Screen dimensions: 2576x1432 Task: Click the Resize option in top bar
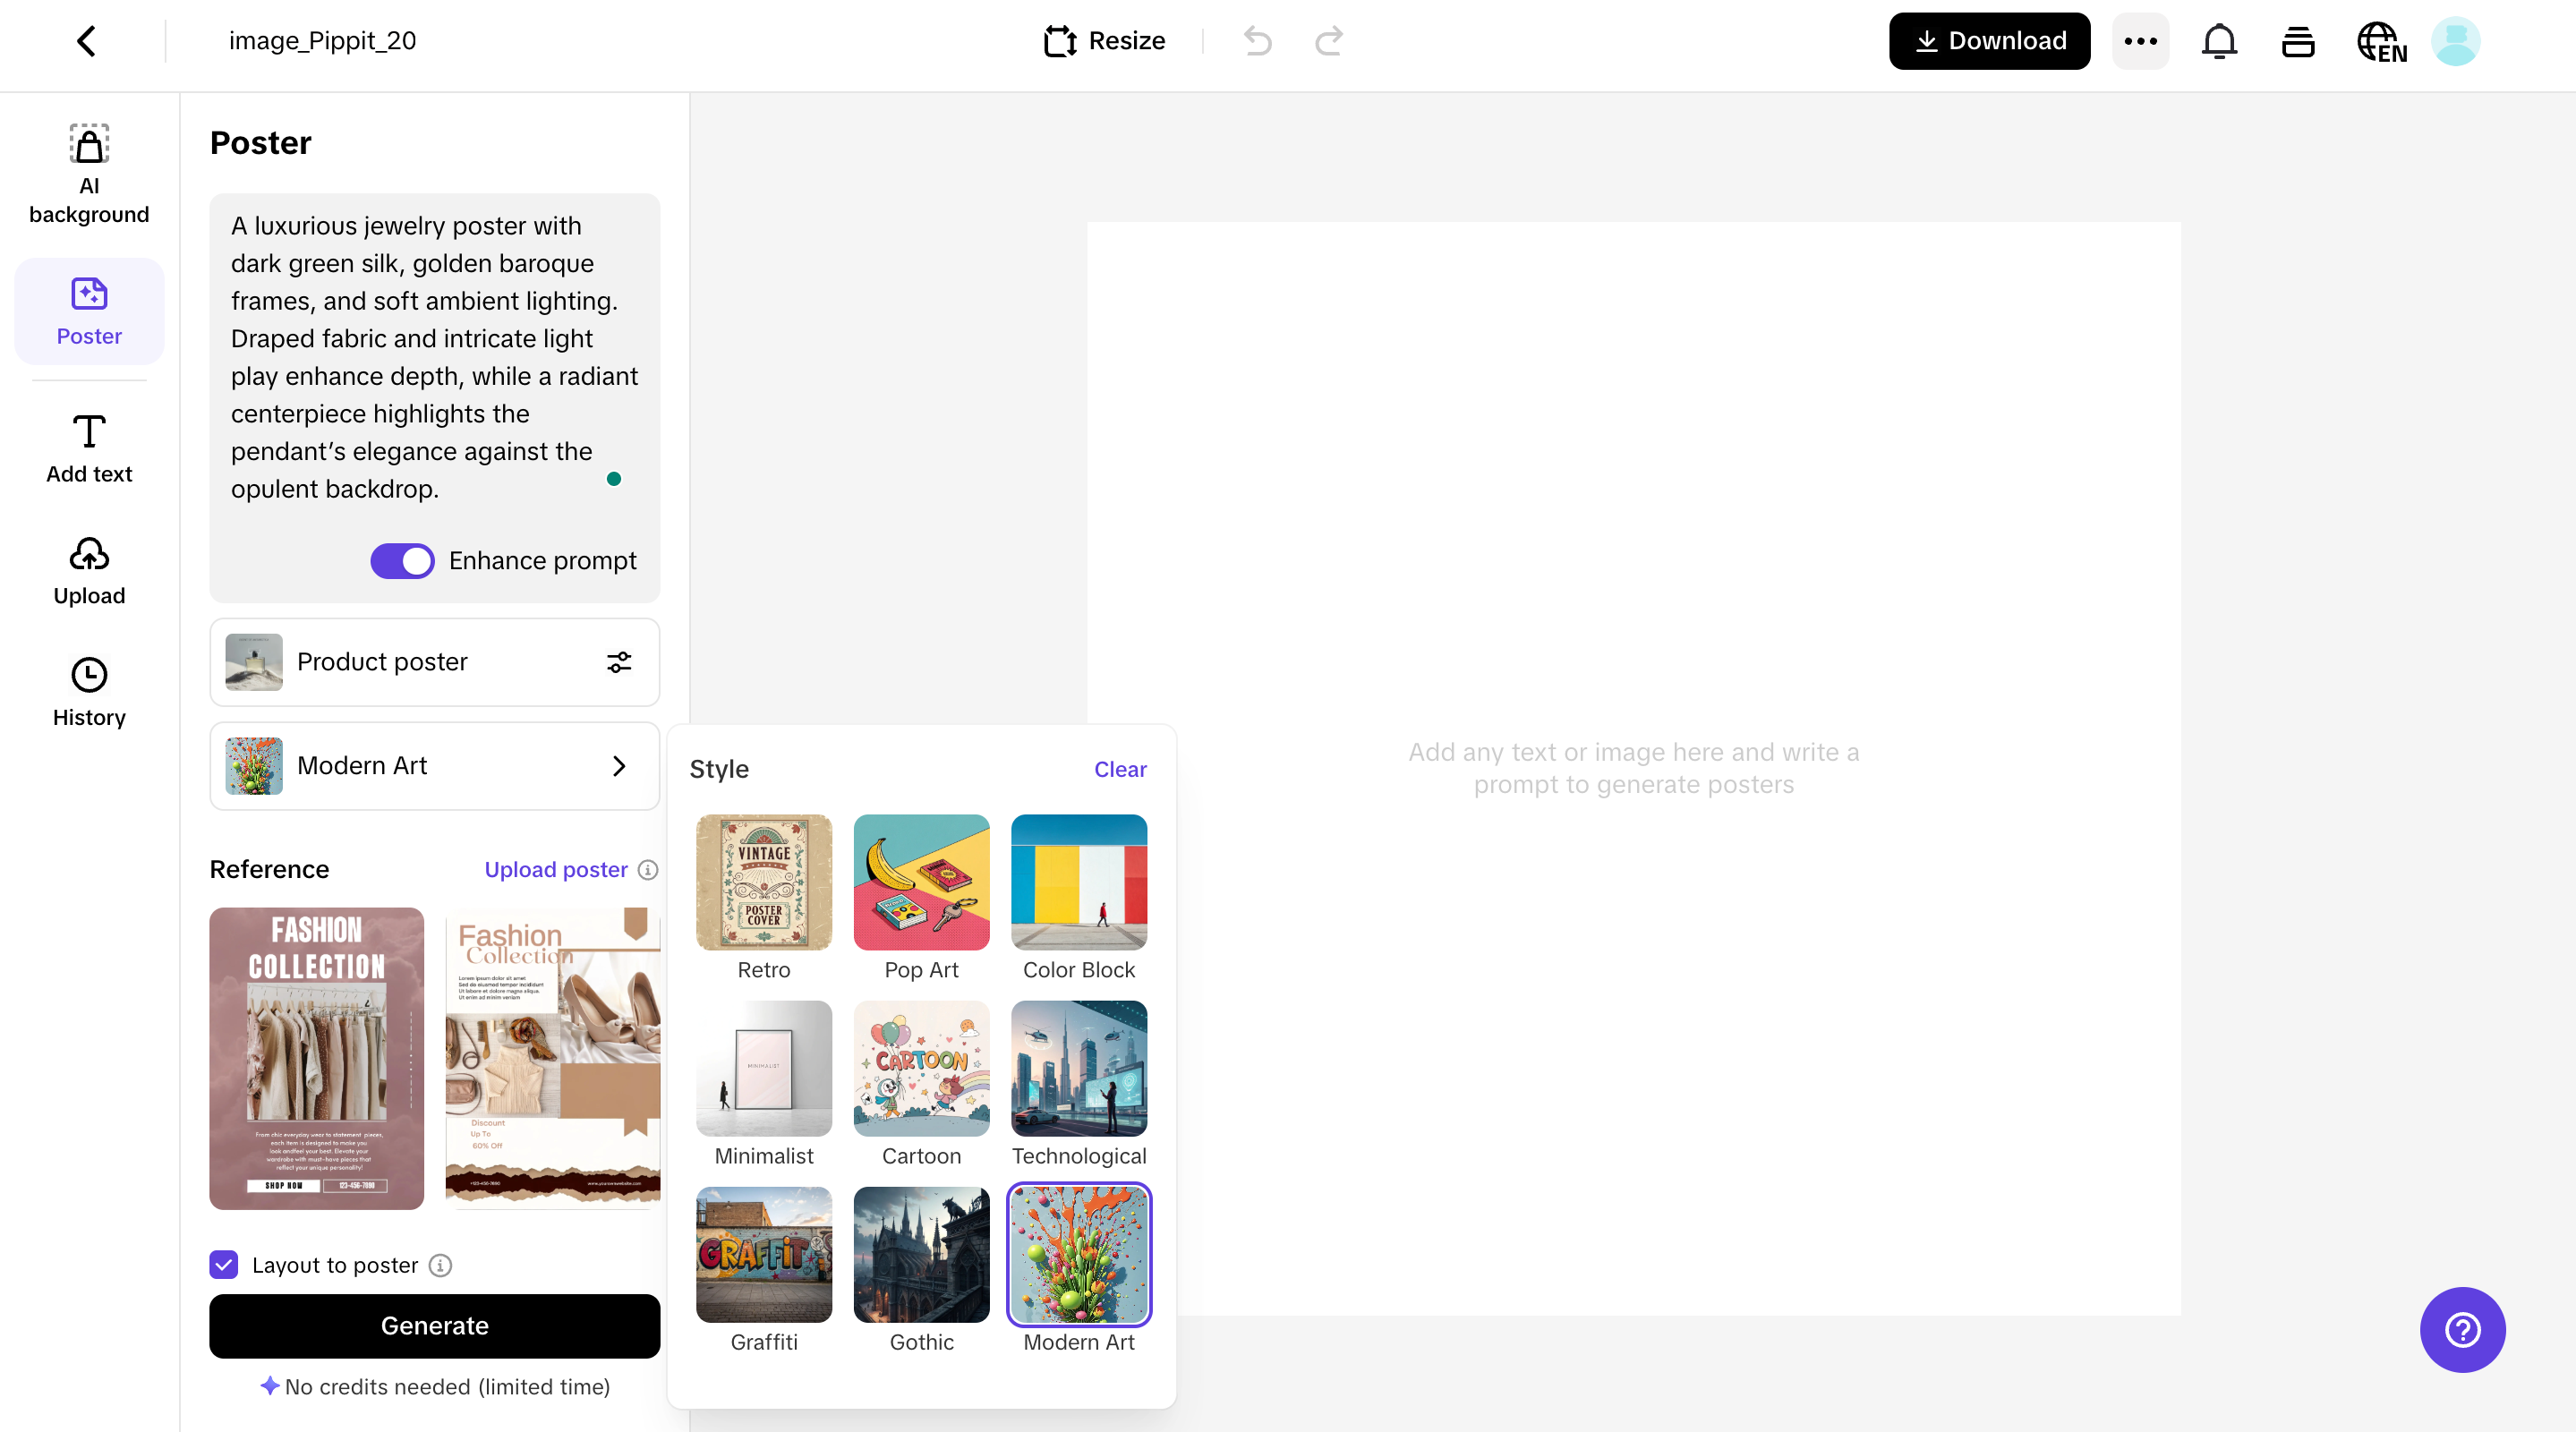[x=1105, y=41]
